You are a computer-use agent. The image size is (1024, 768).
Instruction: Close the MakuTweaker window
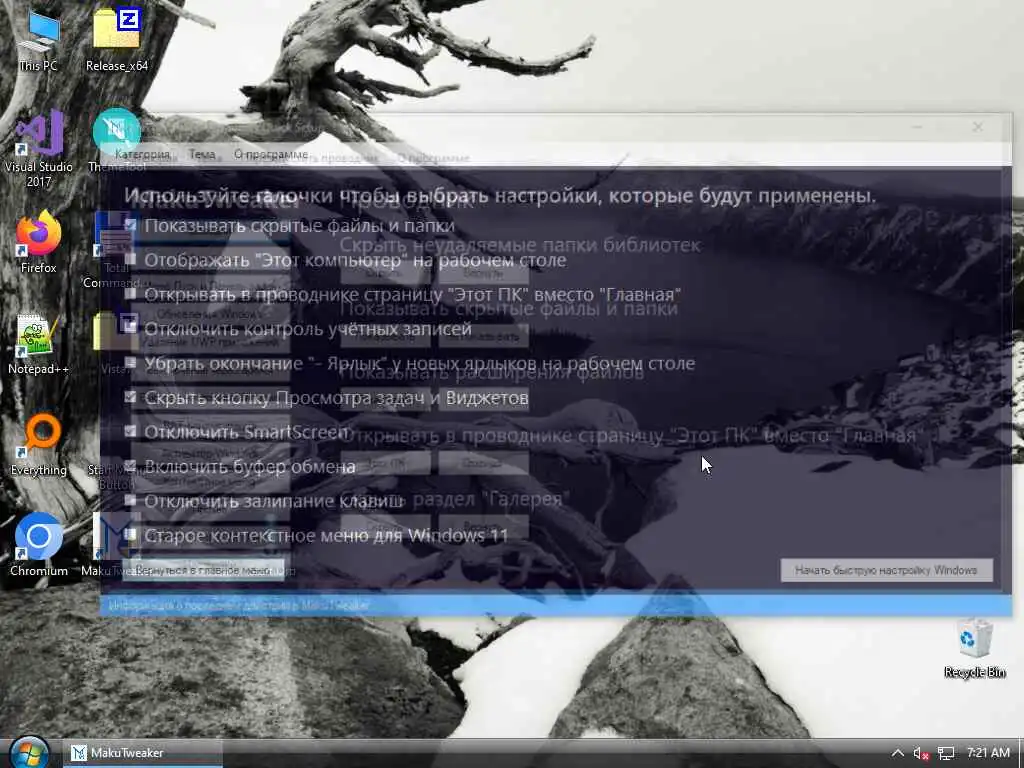(978, 127)
